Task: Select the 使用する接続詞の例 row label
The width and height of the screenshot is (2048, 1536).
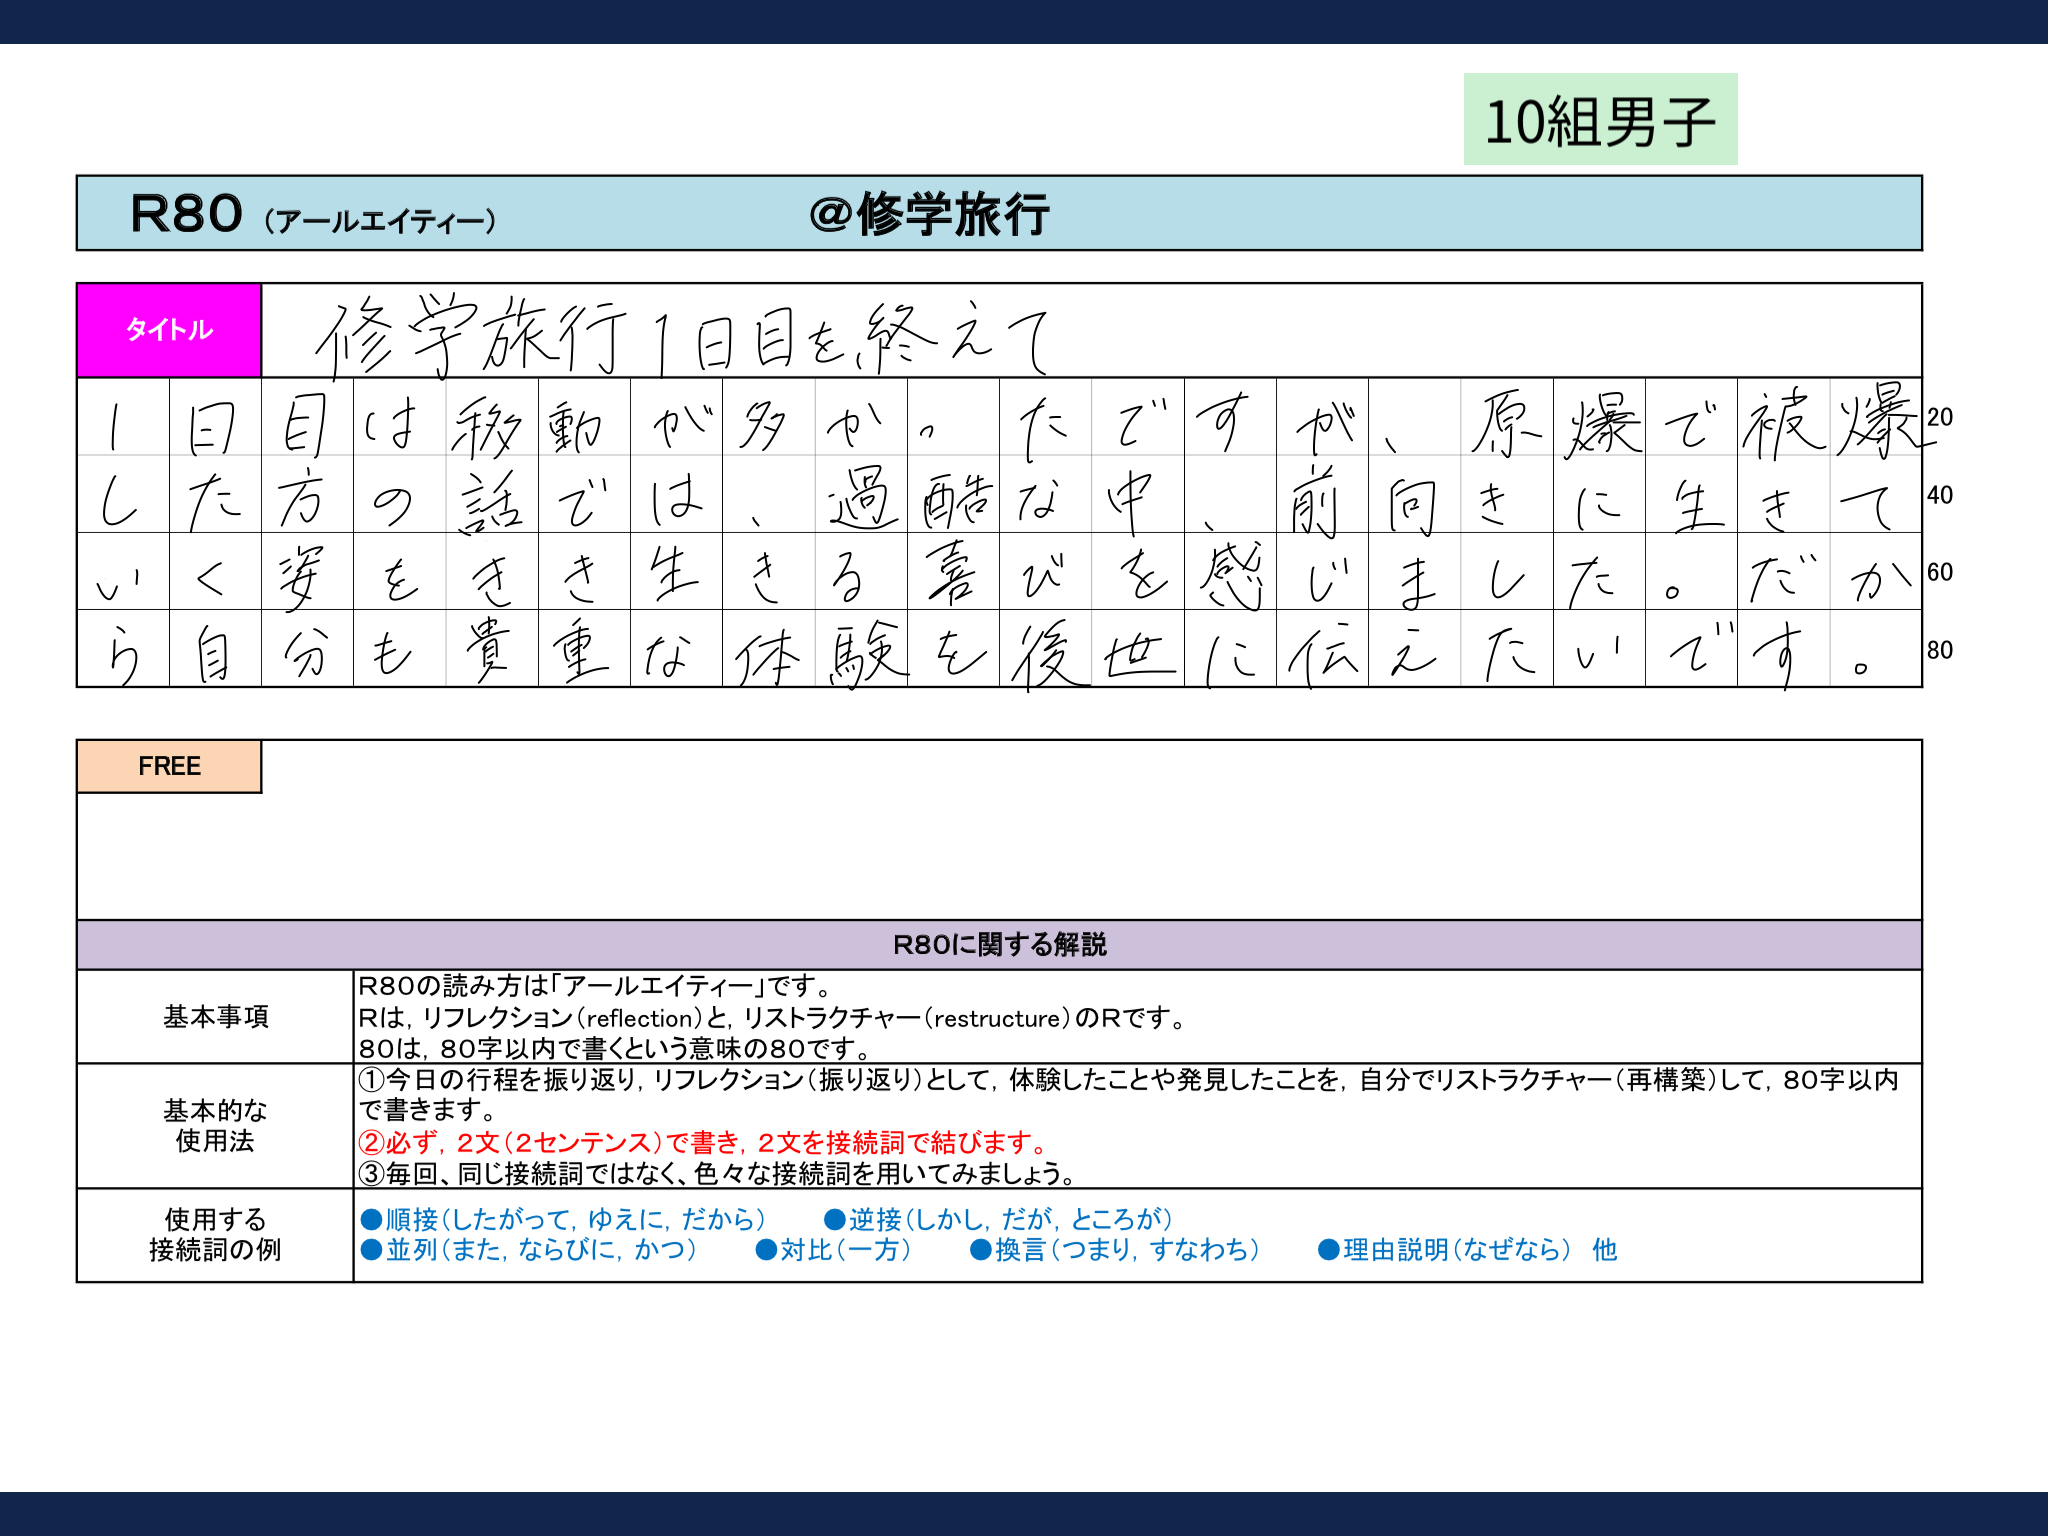Action: point(215,1234)
